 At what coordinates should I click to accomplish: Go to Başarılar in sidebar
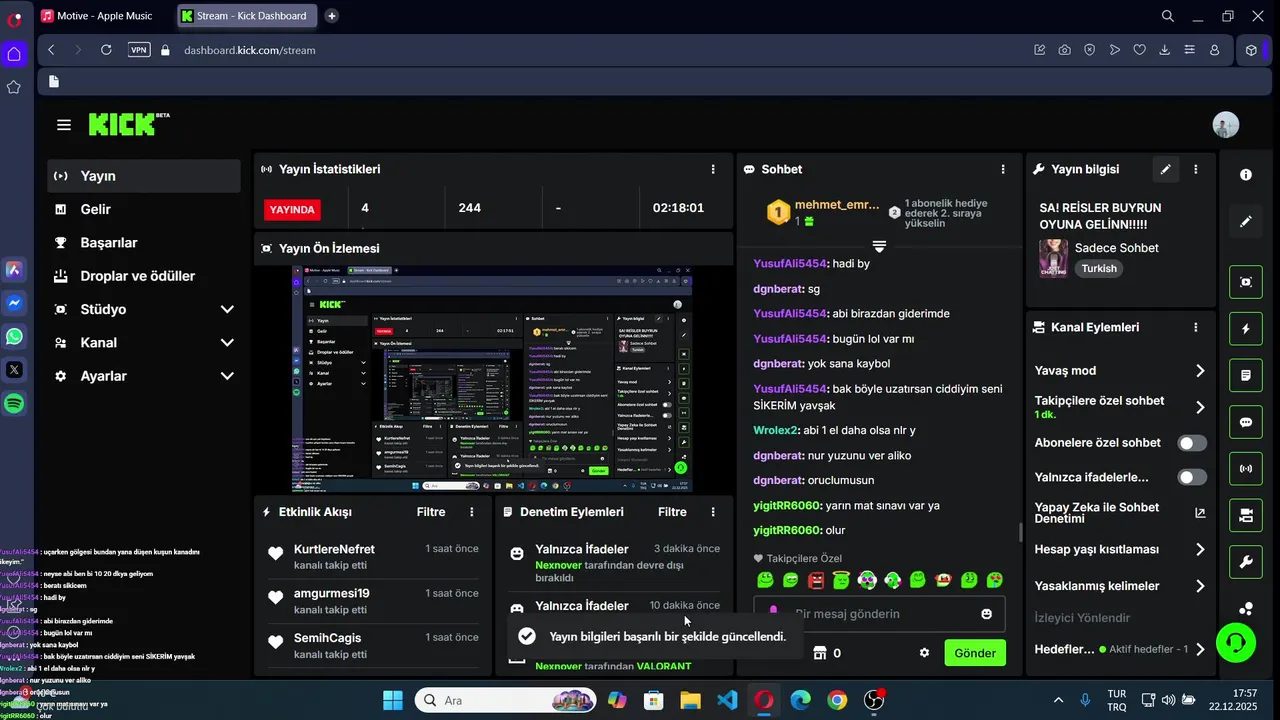point(144,243)
